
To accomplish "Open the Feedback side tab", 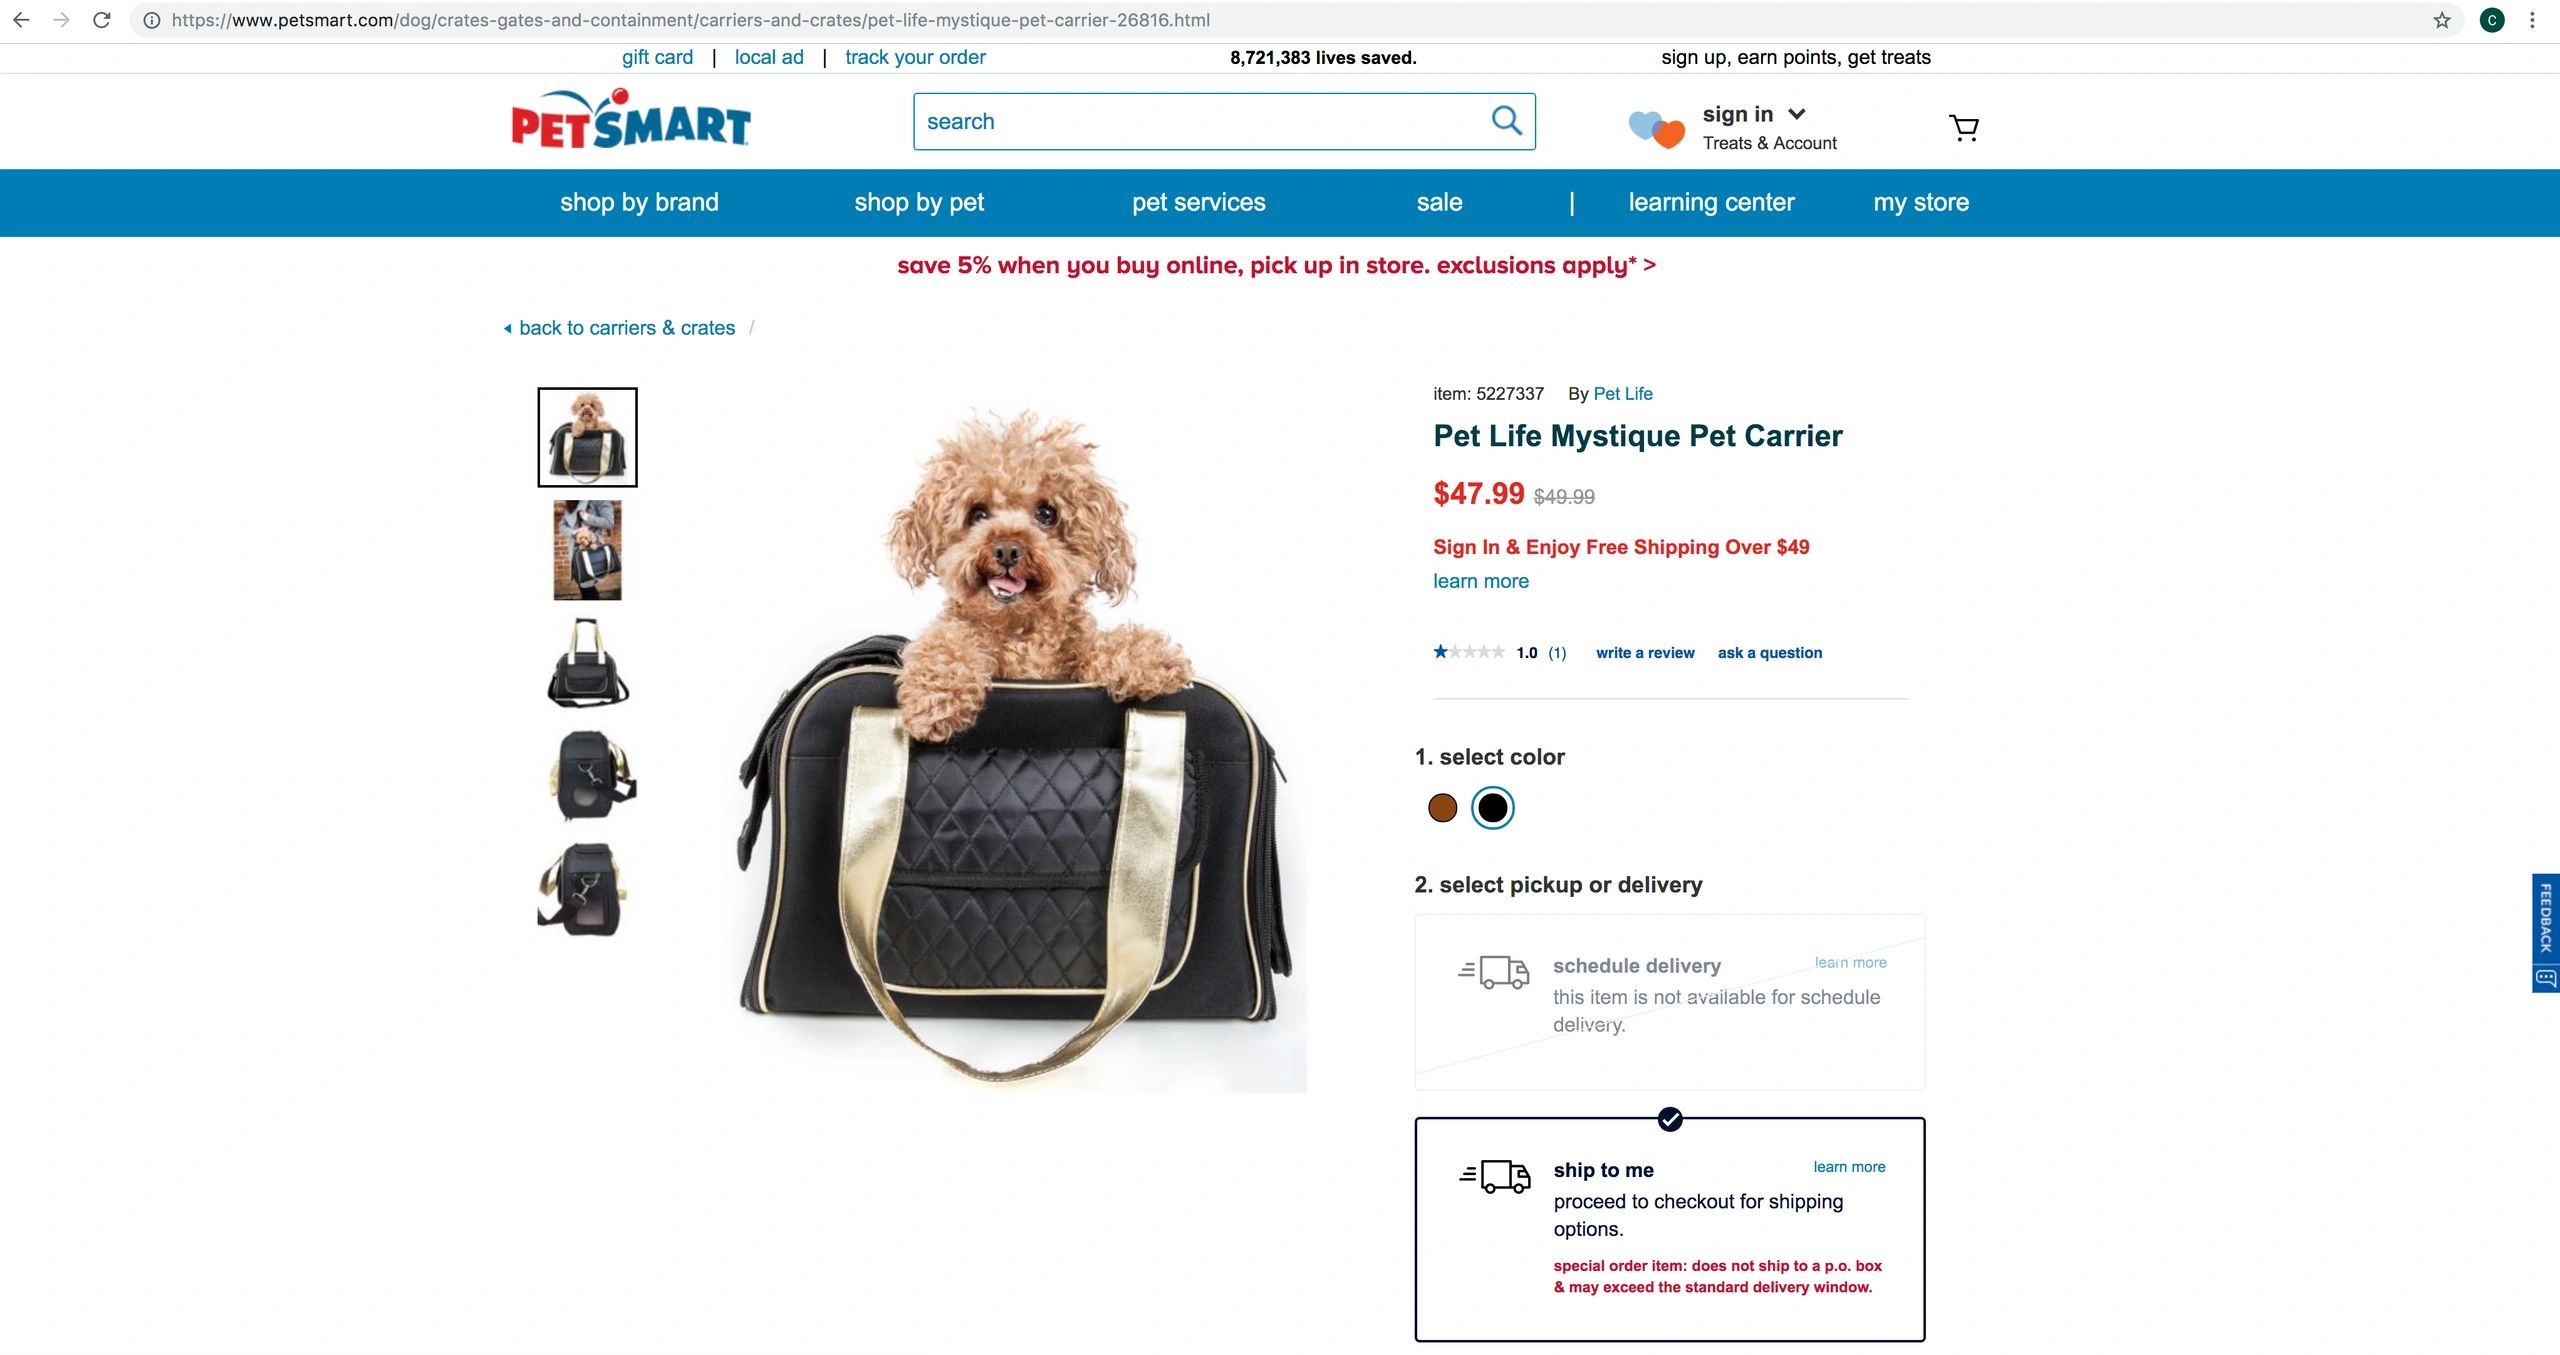I will point(2546,932).
